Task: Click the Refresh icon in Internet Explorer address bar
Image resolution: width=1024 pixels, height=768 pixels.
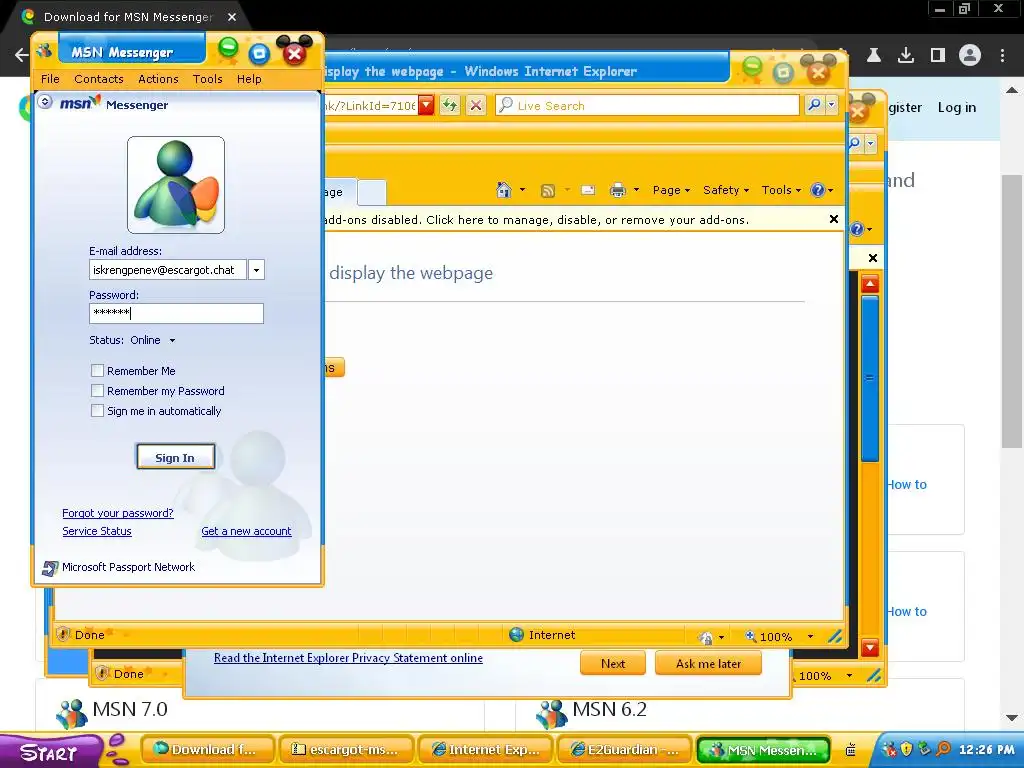Action: point(450,104)
